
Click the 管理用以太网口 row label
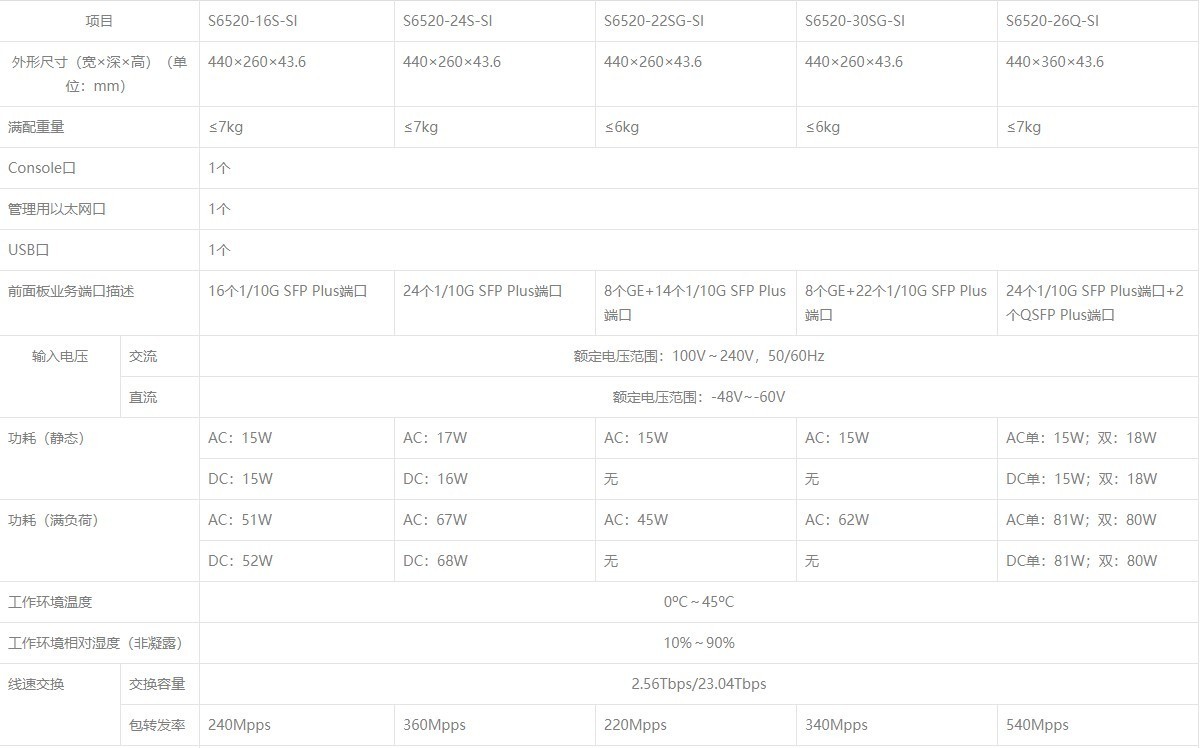tap(57, 209)
